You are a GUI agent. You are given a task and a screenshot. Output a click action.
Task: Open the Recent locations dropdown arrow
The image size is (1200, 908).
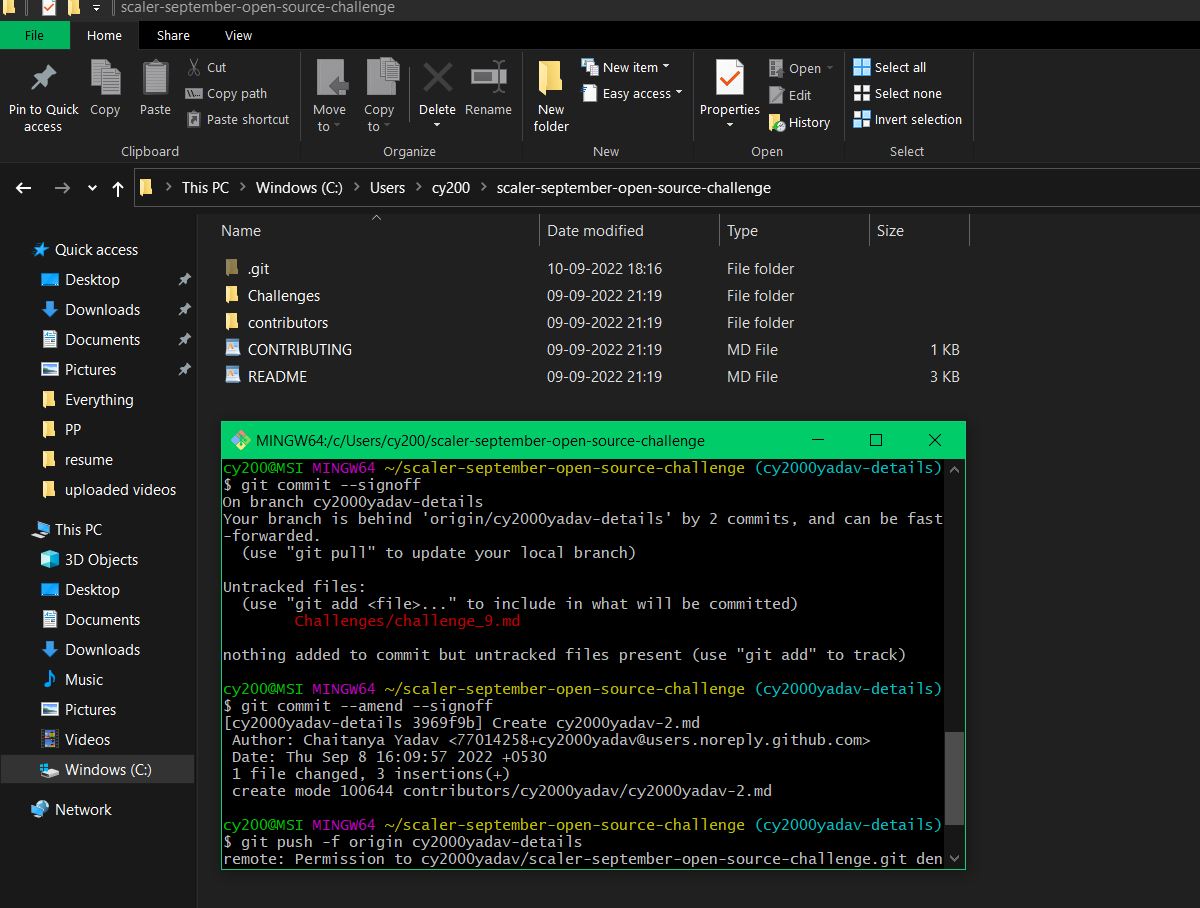[93, 188]
